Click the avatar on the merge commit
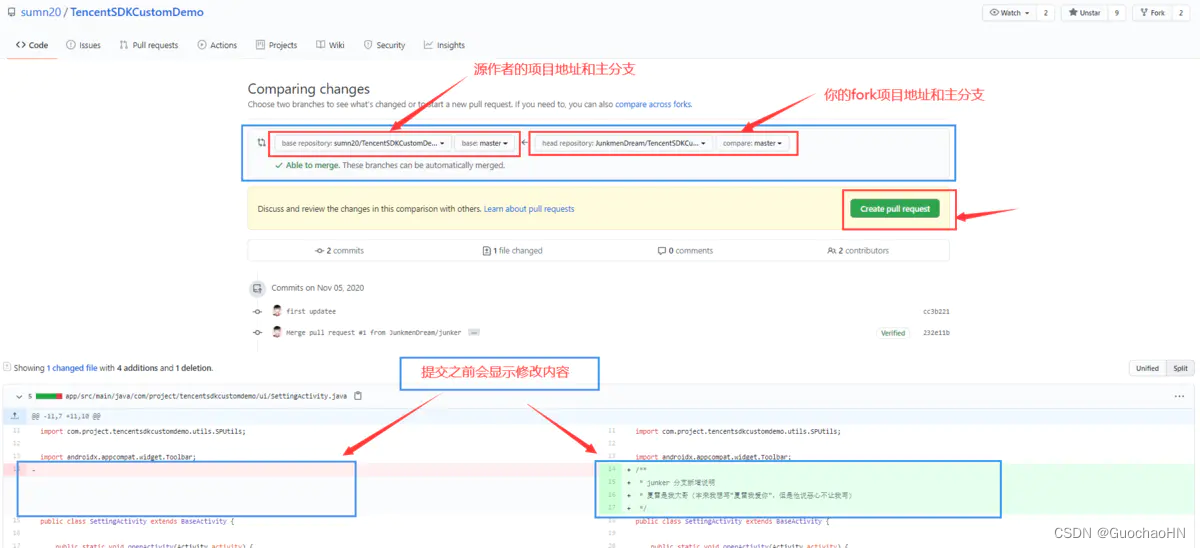Viewport: 1200px width, 548px height. (277, 332)
